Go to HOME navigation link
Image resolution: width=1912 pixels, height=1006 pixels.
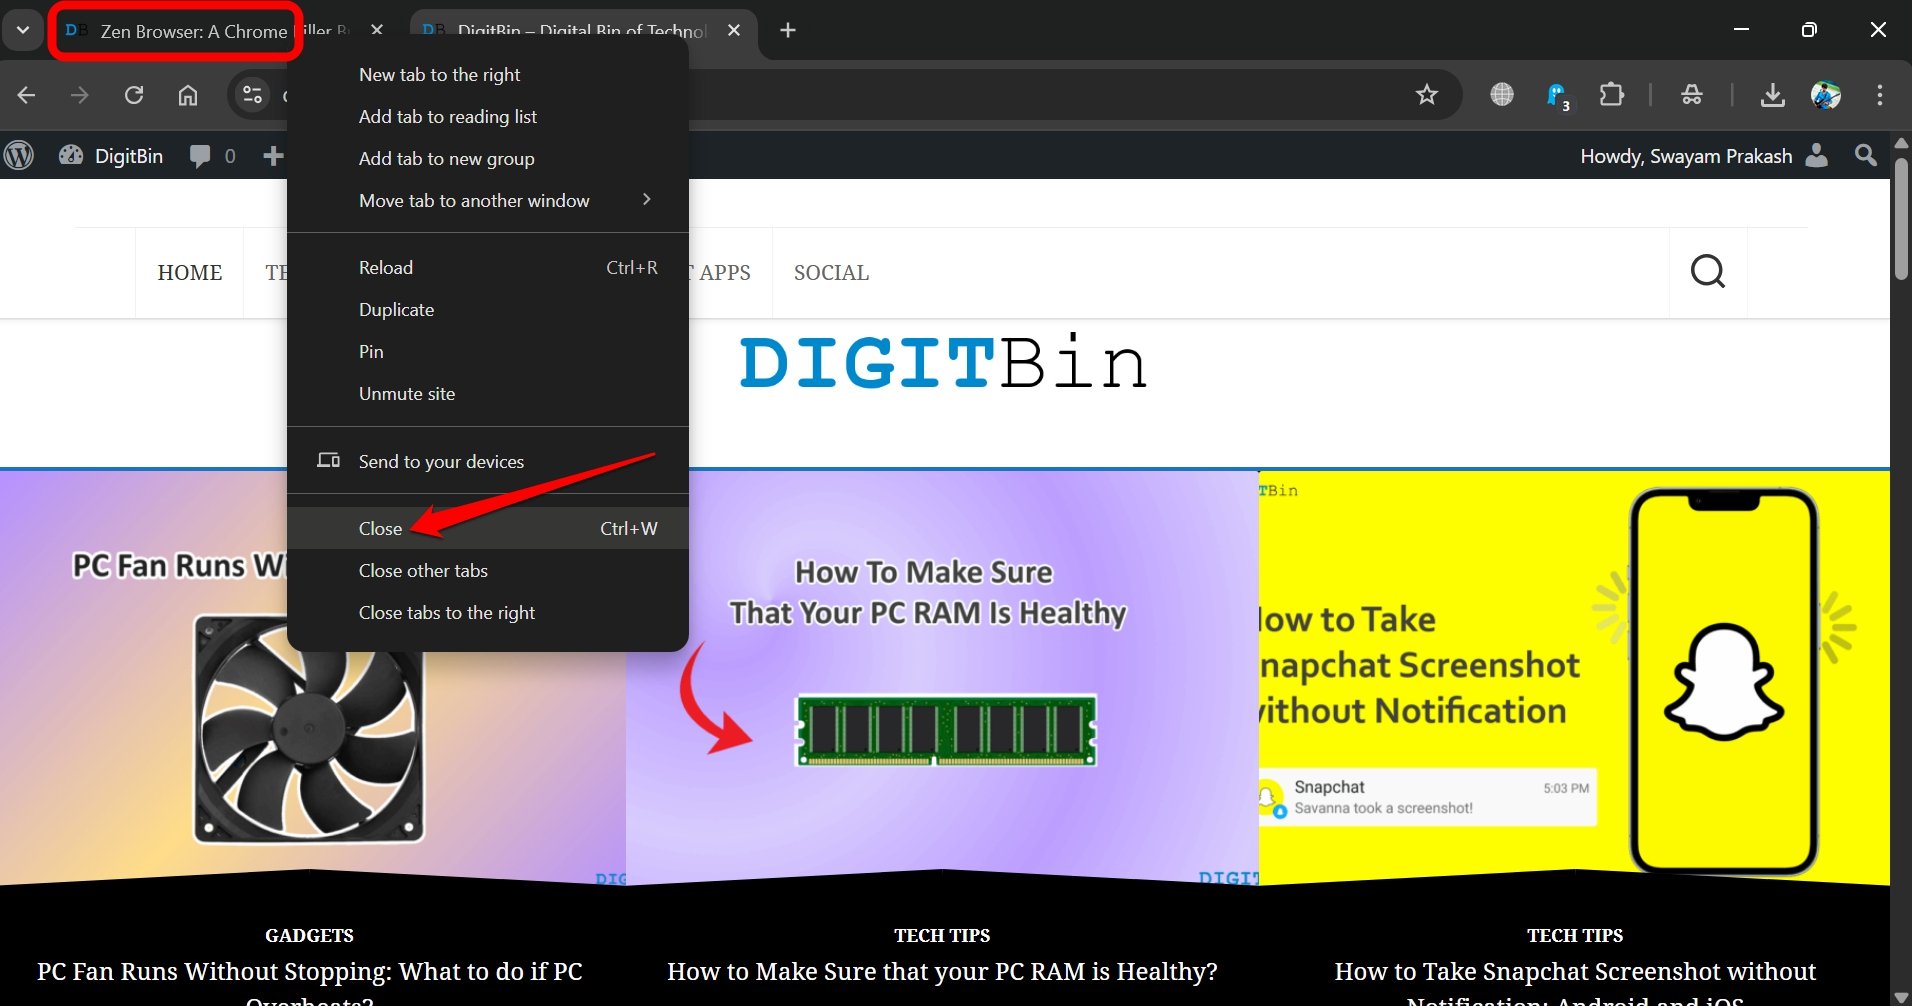tap(190, 273)
